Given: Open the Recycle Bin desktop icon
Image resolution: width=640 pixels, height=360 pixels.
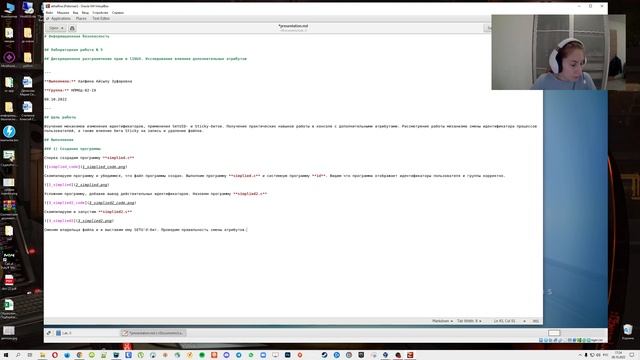Looking at the screenshot, I should [x=628, y=331].
